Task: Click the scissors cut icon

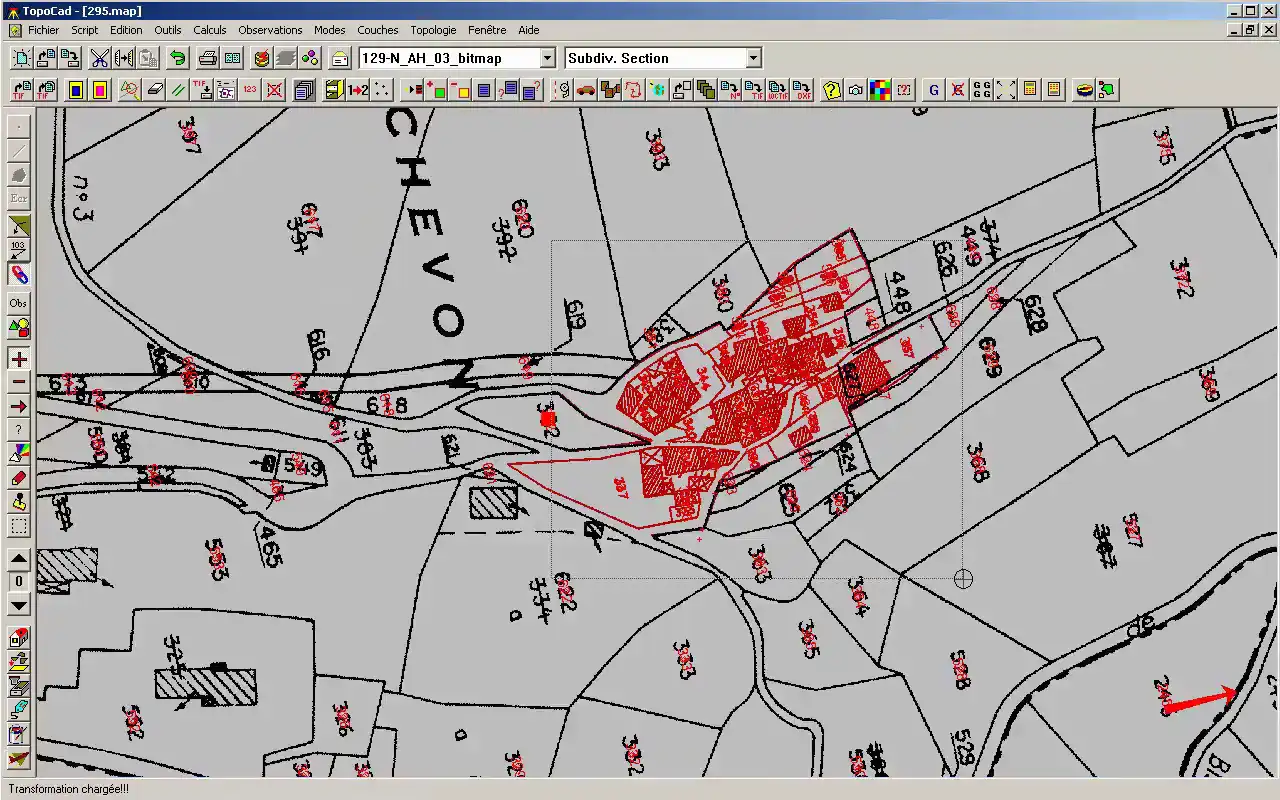Action: point(99,58)
